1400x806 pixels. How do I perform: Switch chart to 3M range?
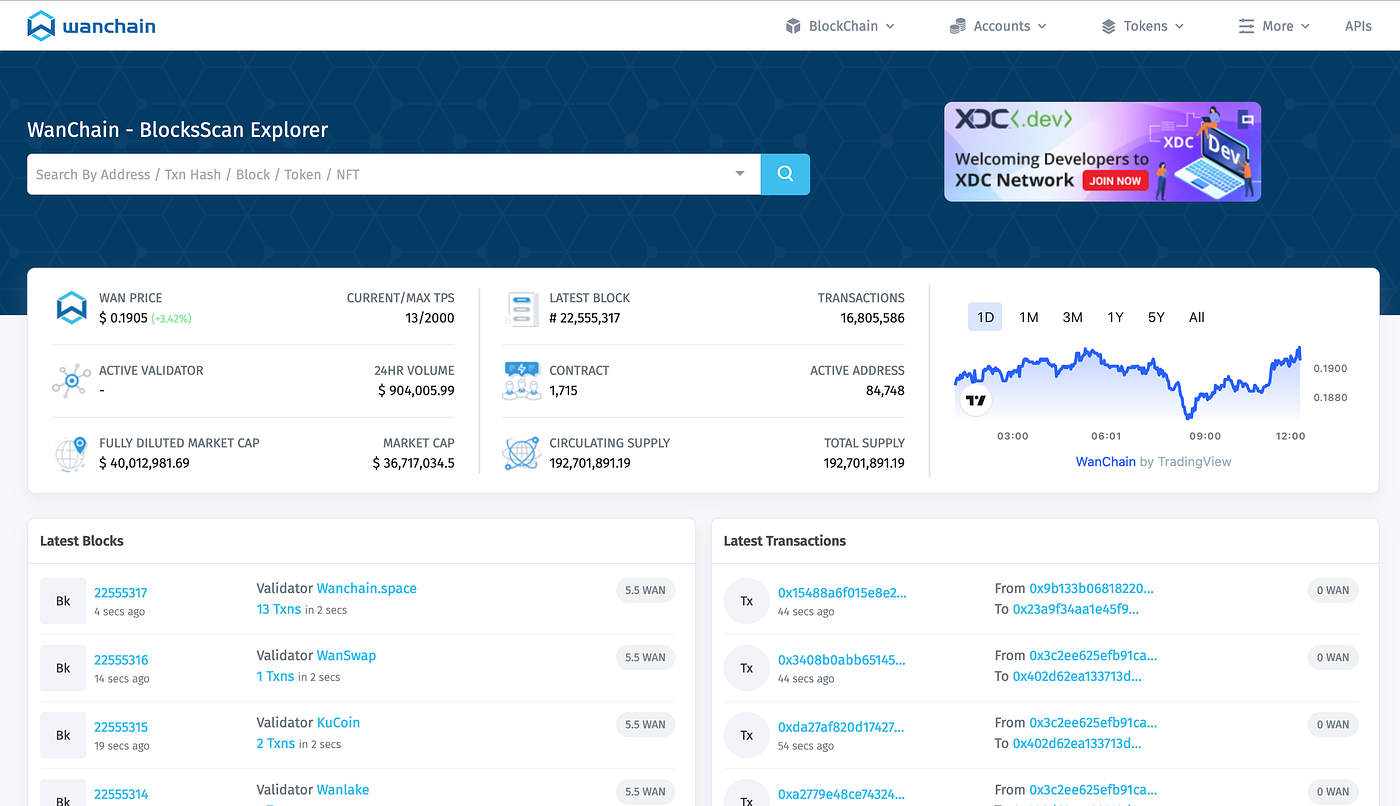click(x=1073, y=317)
